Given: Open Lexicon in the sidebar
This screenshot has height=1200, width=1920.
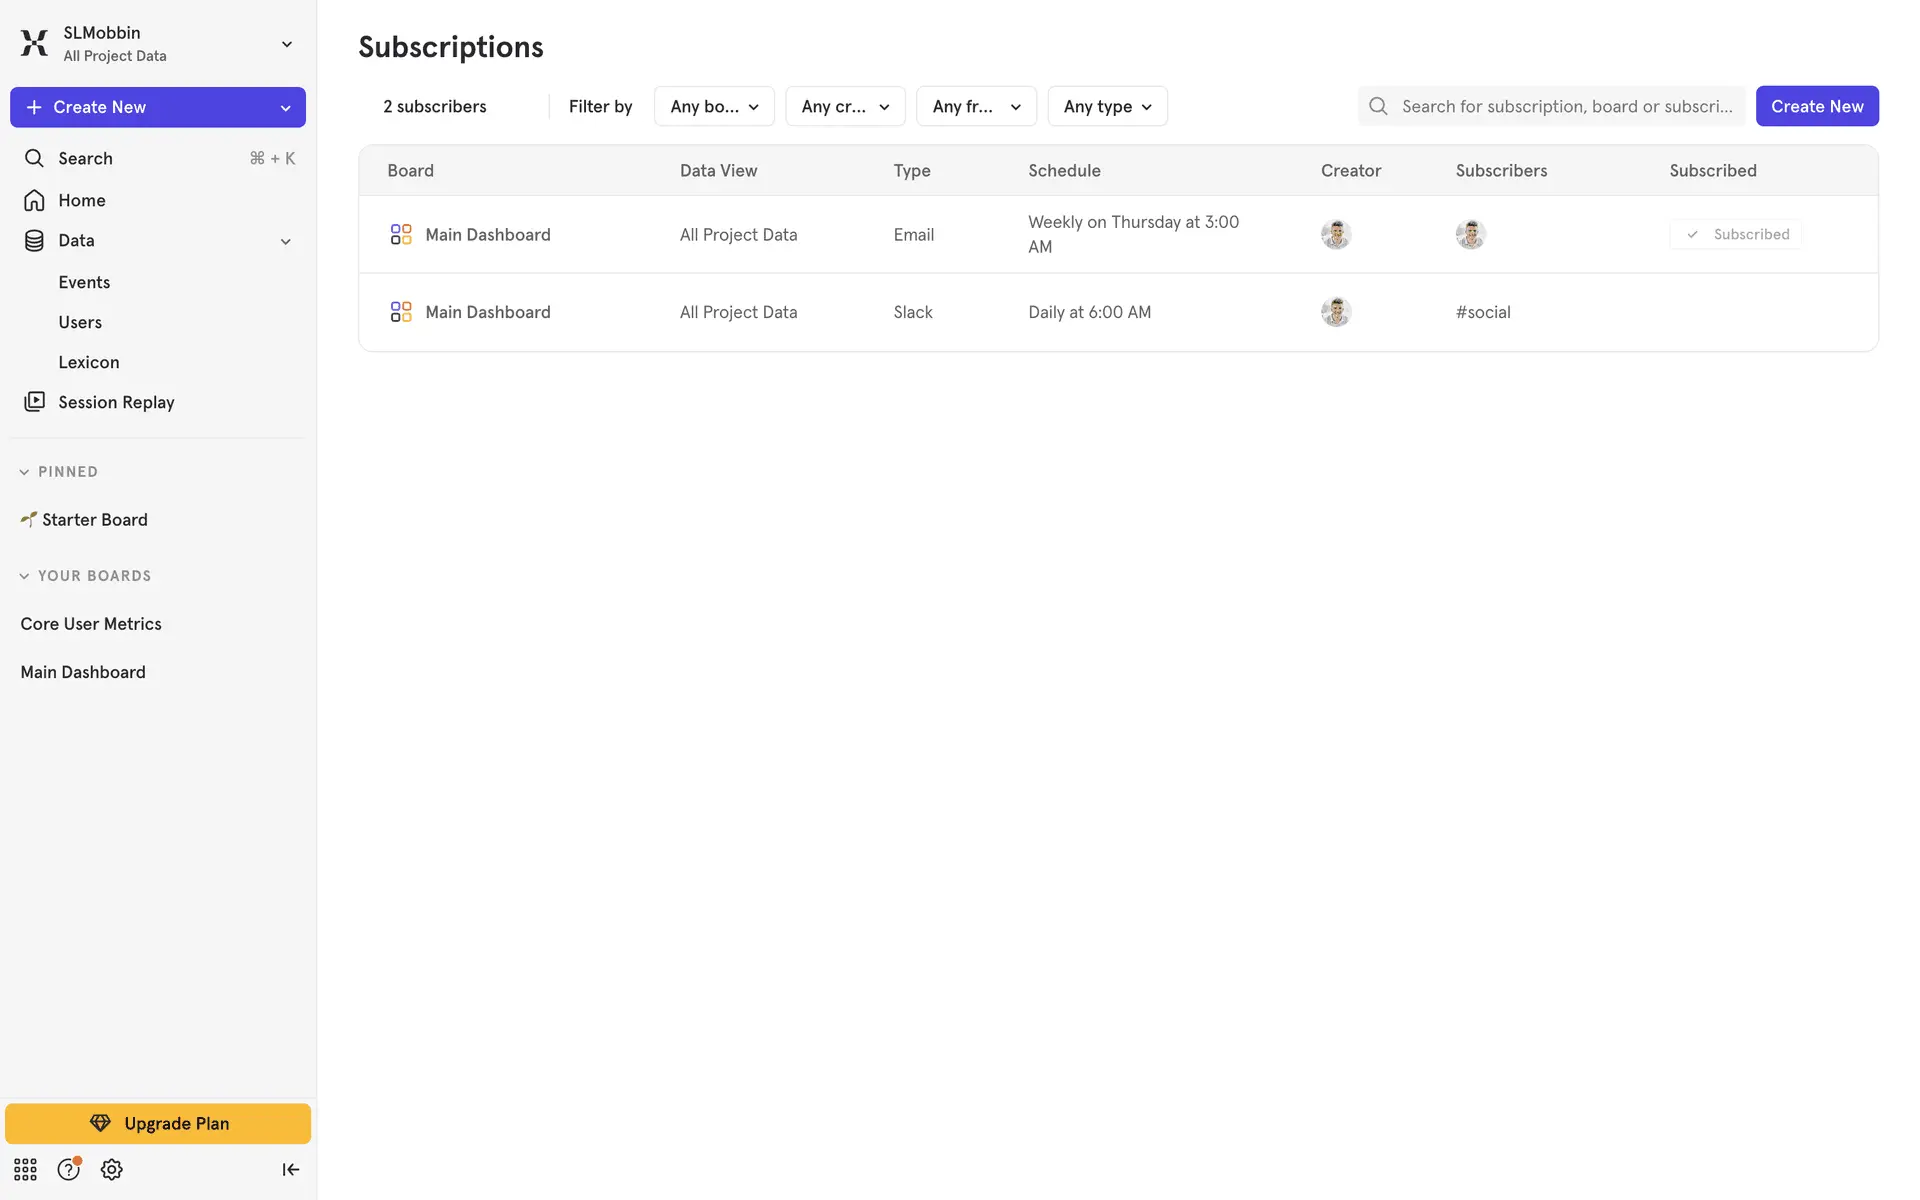Looking at the screenshot, I should [x=89, y=362].
